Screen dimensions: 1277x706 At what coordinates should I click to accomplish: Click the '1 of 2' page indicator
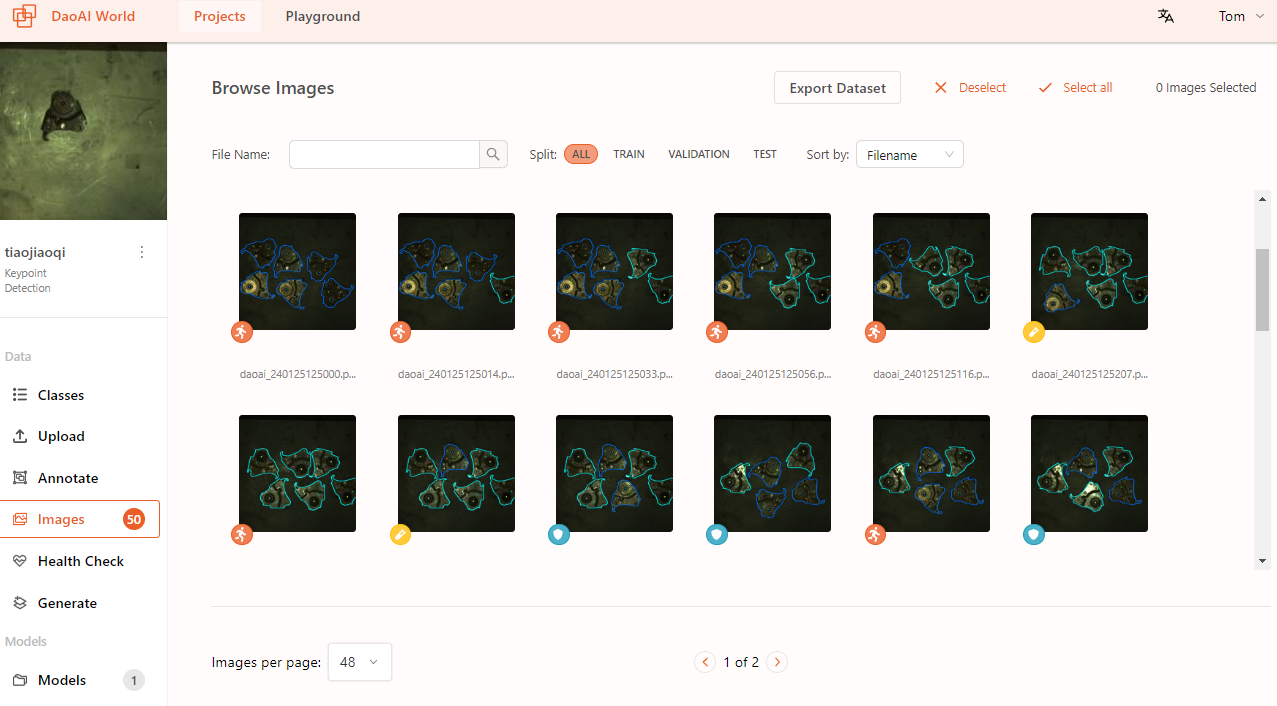tap(741, 662)
